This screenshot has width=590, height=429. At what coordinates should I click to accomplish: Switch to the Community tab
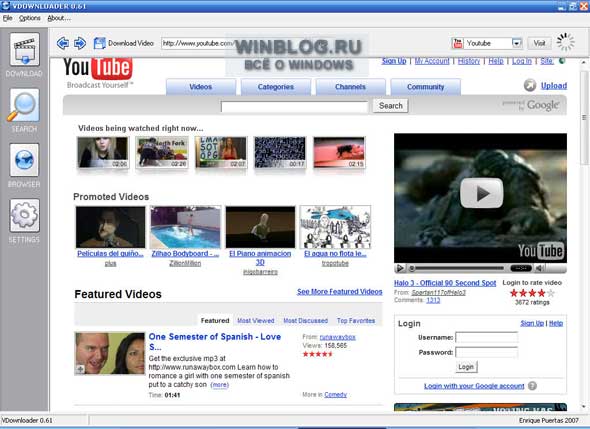point(426,87)
